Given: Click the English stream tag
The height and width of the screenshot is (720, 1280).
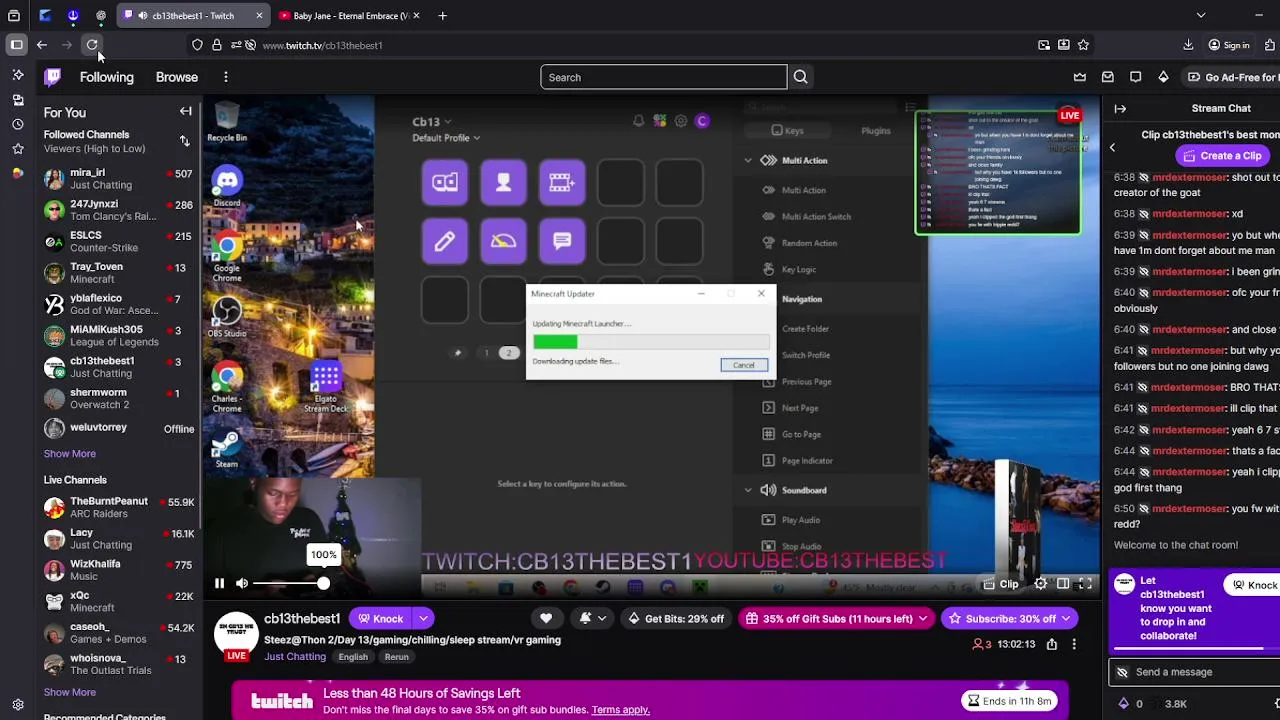Looking at the screenshot, I should [x=353, y=657].
